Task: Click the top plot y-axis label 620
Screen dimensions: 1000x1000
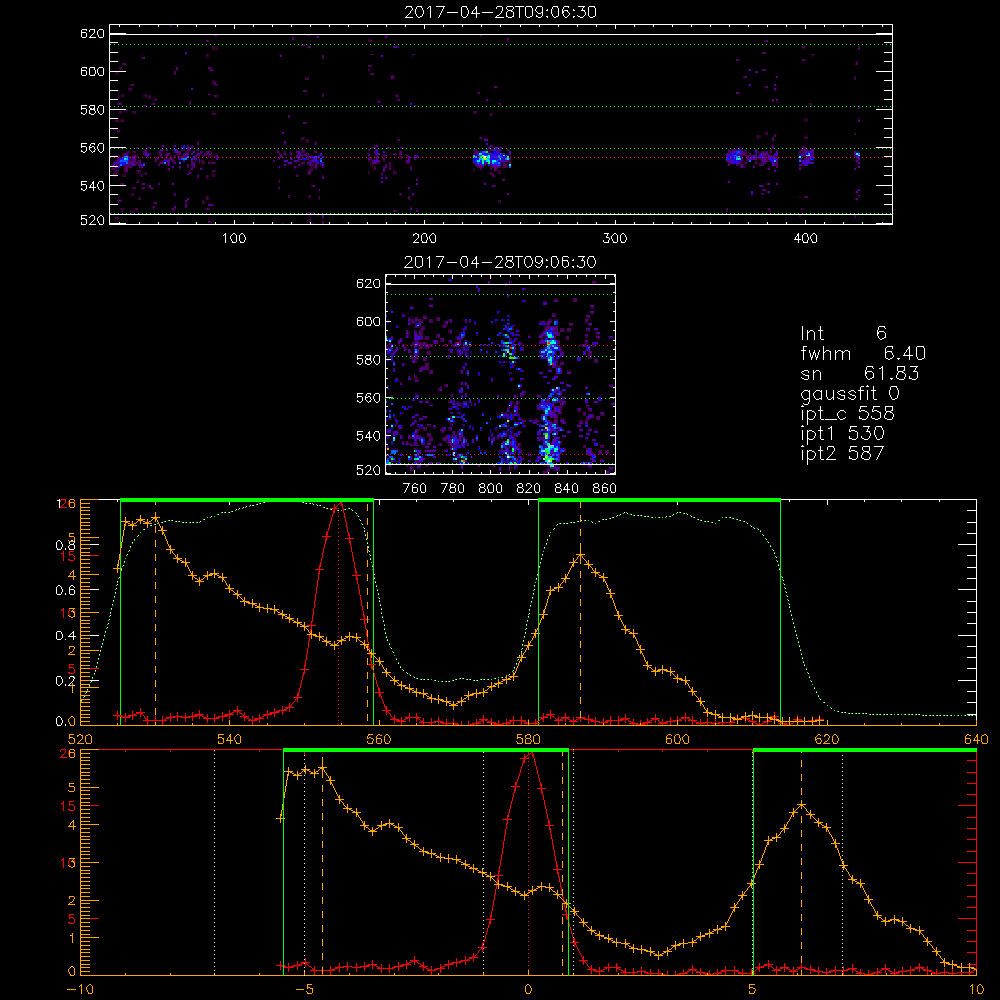Action: pyautogui.click(x=92, y=33)
